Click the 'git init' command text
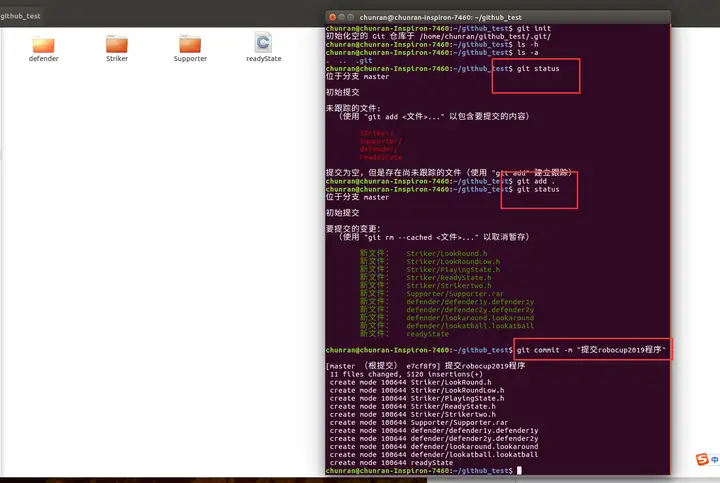 pos(534,28)
